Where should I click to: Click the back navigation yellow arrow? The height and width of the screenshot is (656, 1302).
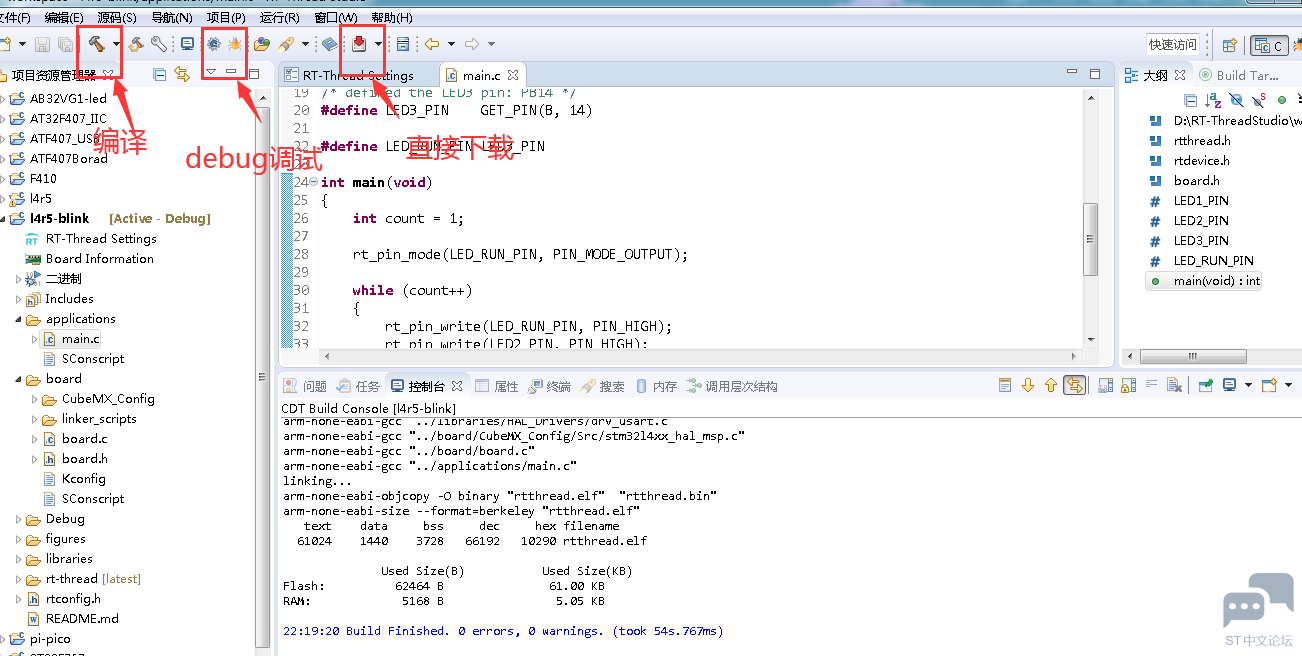point(432,44)
